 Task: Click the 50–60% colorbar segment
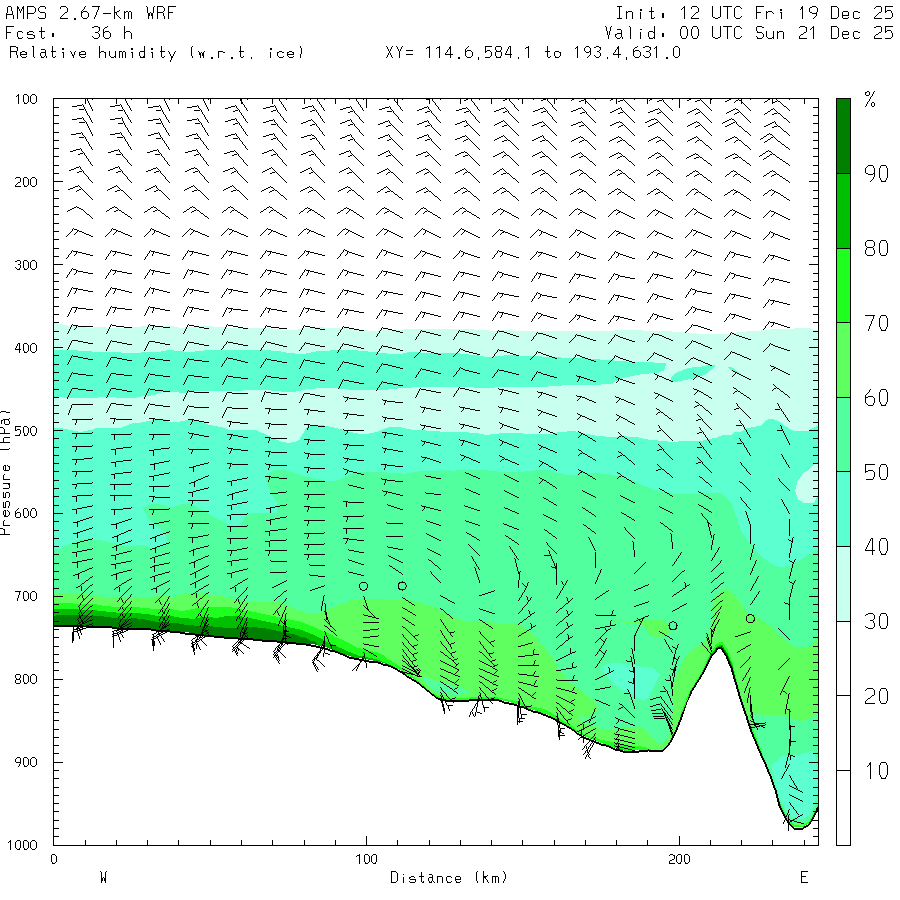[843, 435]
